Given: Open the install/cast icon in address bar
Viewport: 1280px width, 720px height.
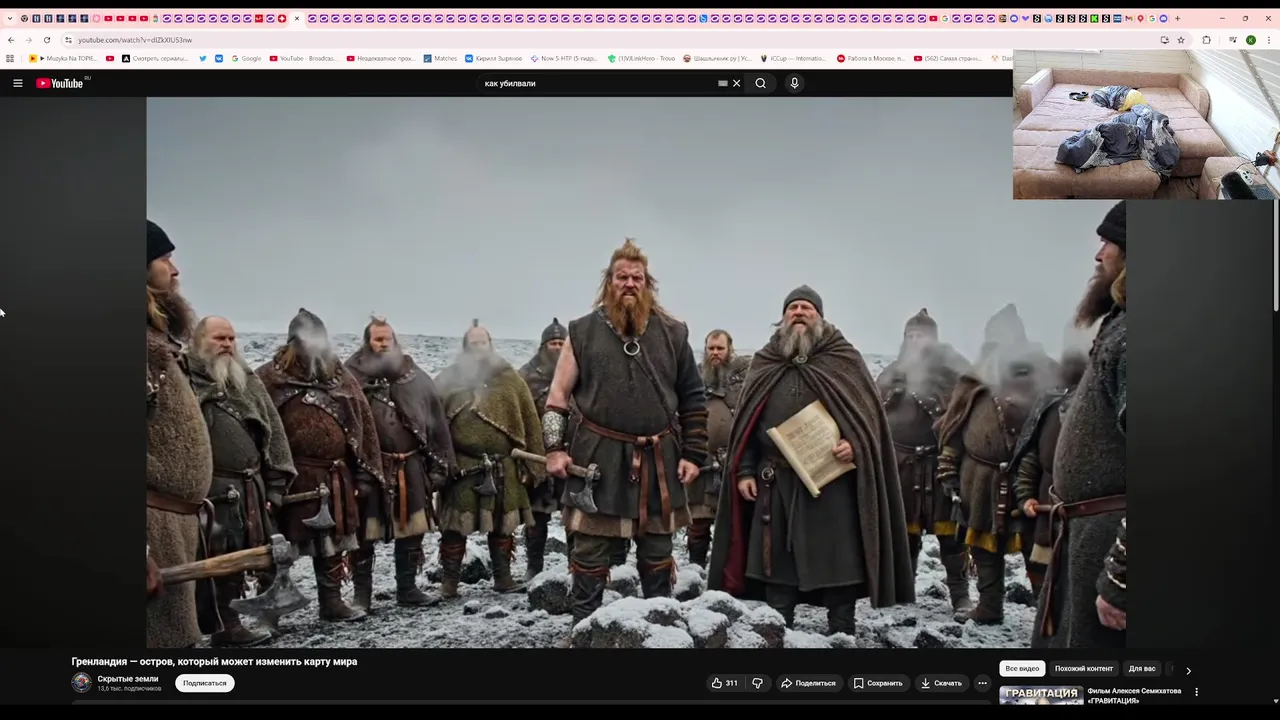Looking at the screenshot, I should (1164, 40).
